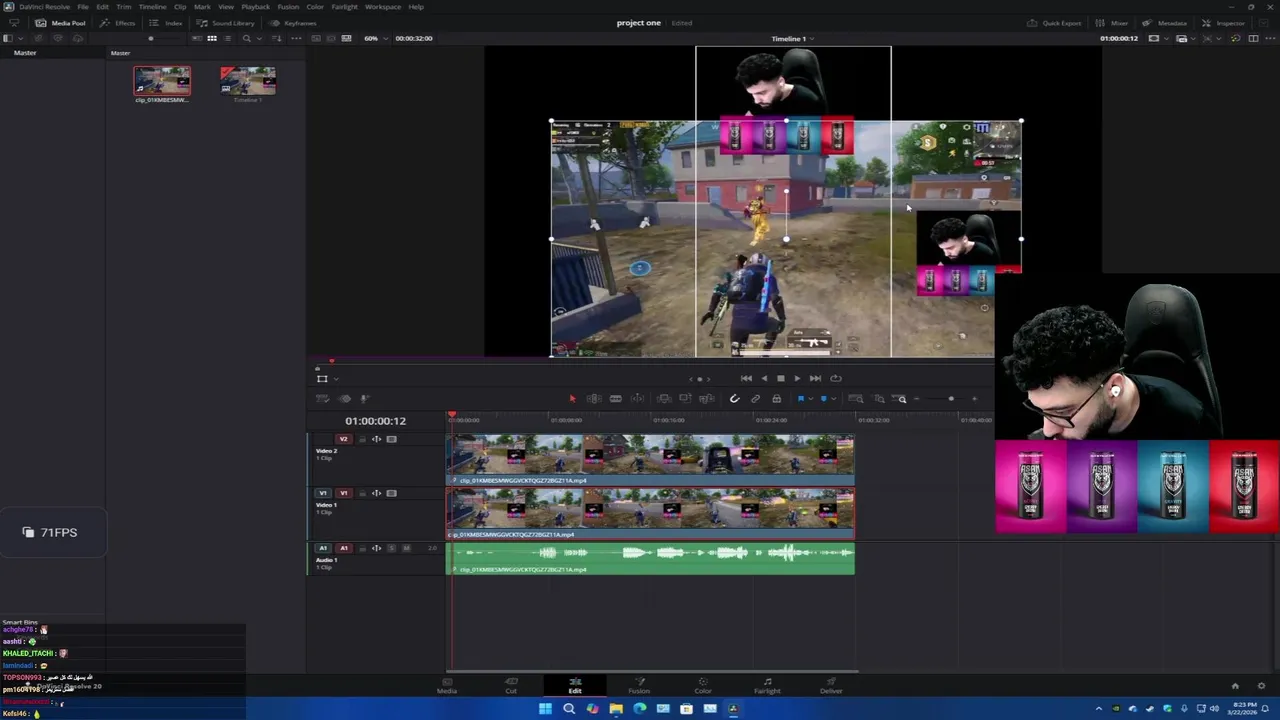Click the Overwrite Clip tool
The image size is (1280, 720).
click(x=685, y=399)
